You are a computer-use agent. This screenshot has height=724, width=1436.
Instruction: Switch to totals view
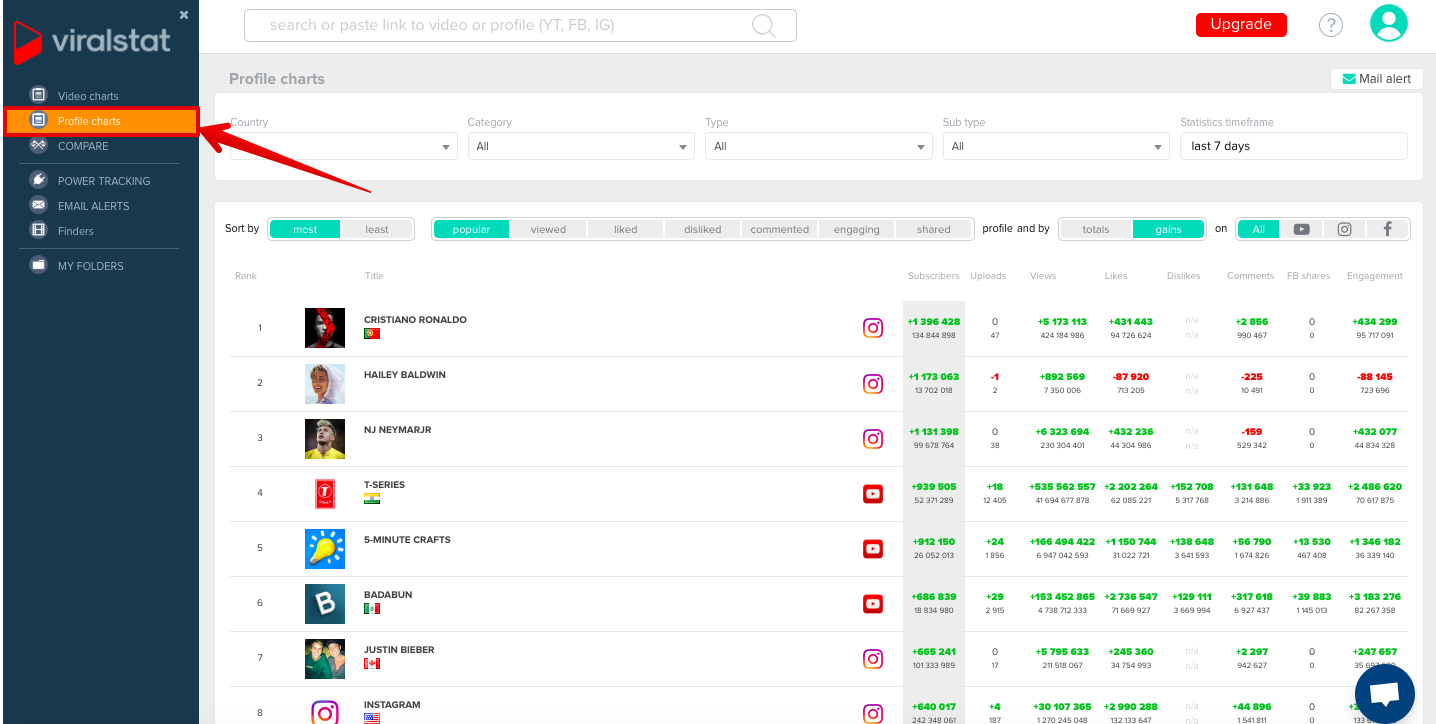click(1096, 229)
